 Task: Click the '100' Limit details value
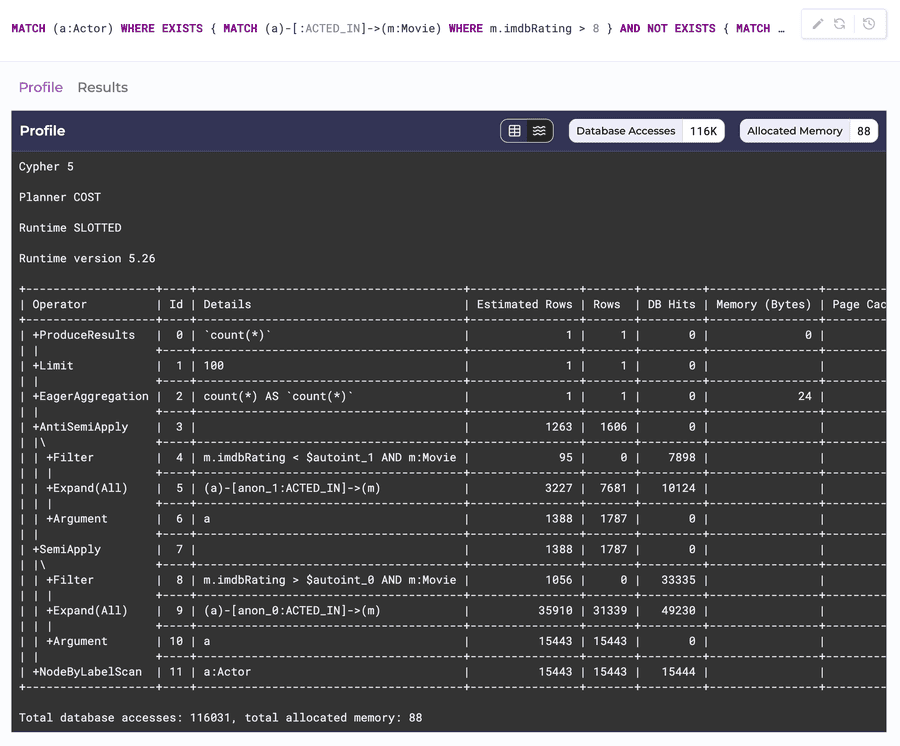(x=214, y=366)
